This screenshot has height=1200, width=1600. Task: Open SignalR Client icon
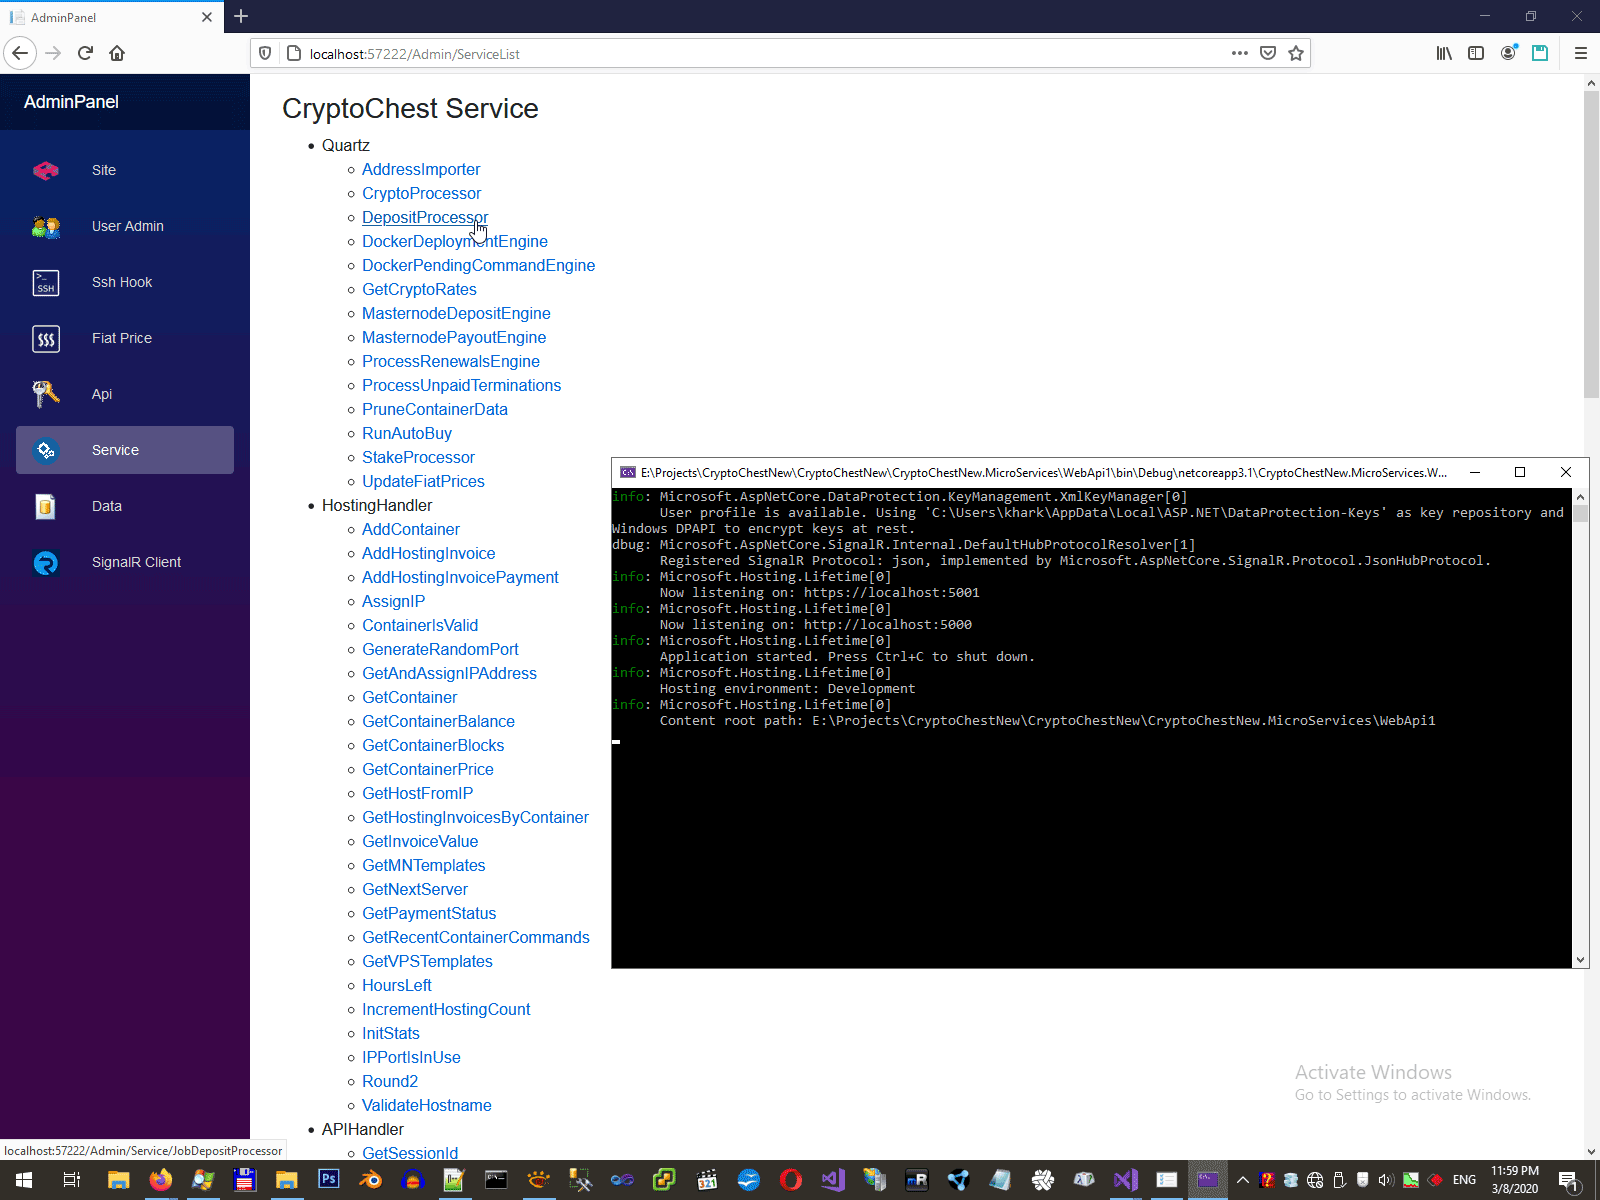click(46, 563)
